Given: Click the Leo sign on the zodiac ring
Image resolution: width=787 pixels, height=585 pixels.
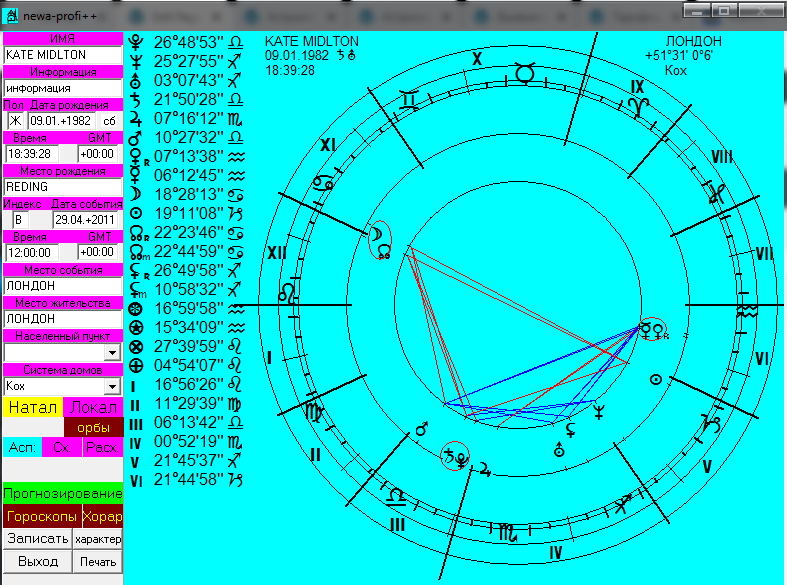Looking at the screenshot, I should point(288,294).
